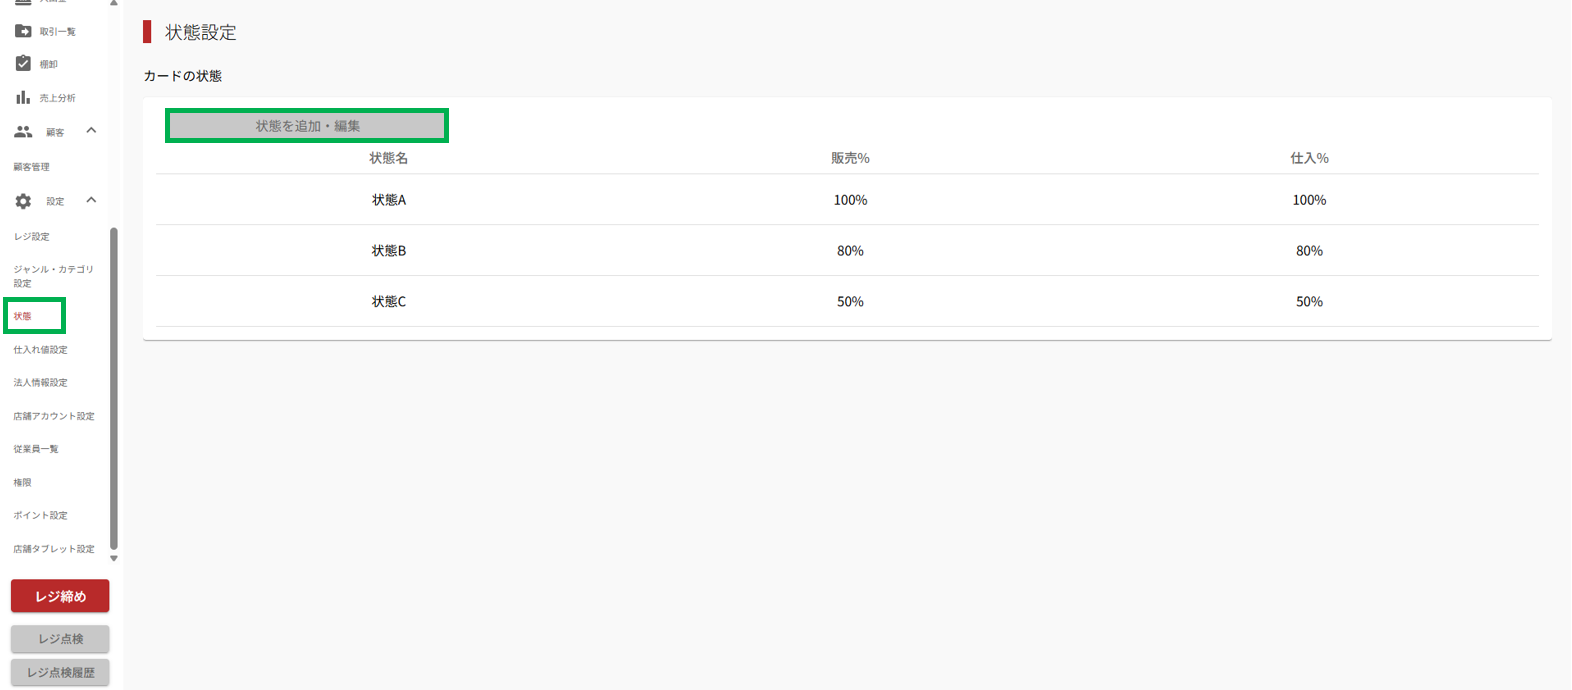Select 状態B row in table
The height and width of the screenshot is (690, 1572).
click(847, 251)
